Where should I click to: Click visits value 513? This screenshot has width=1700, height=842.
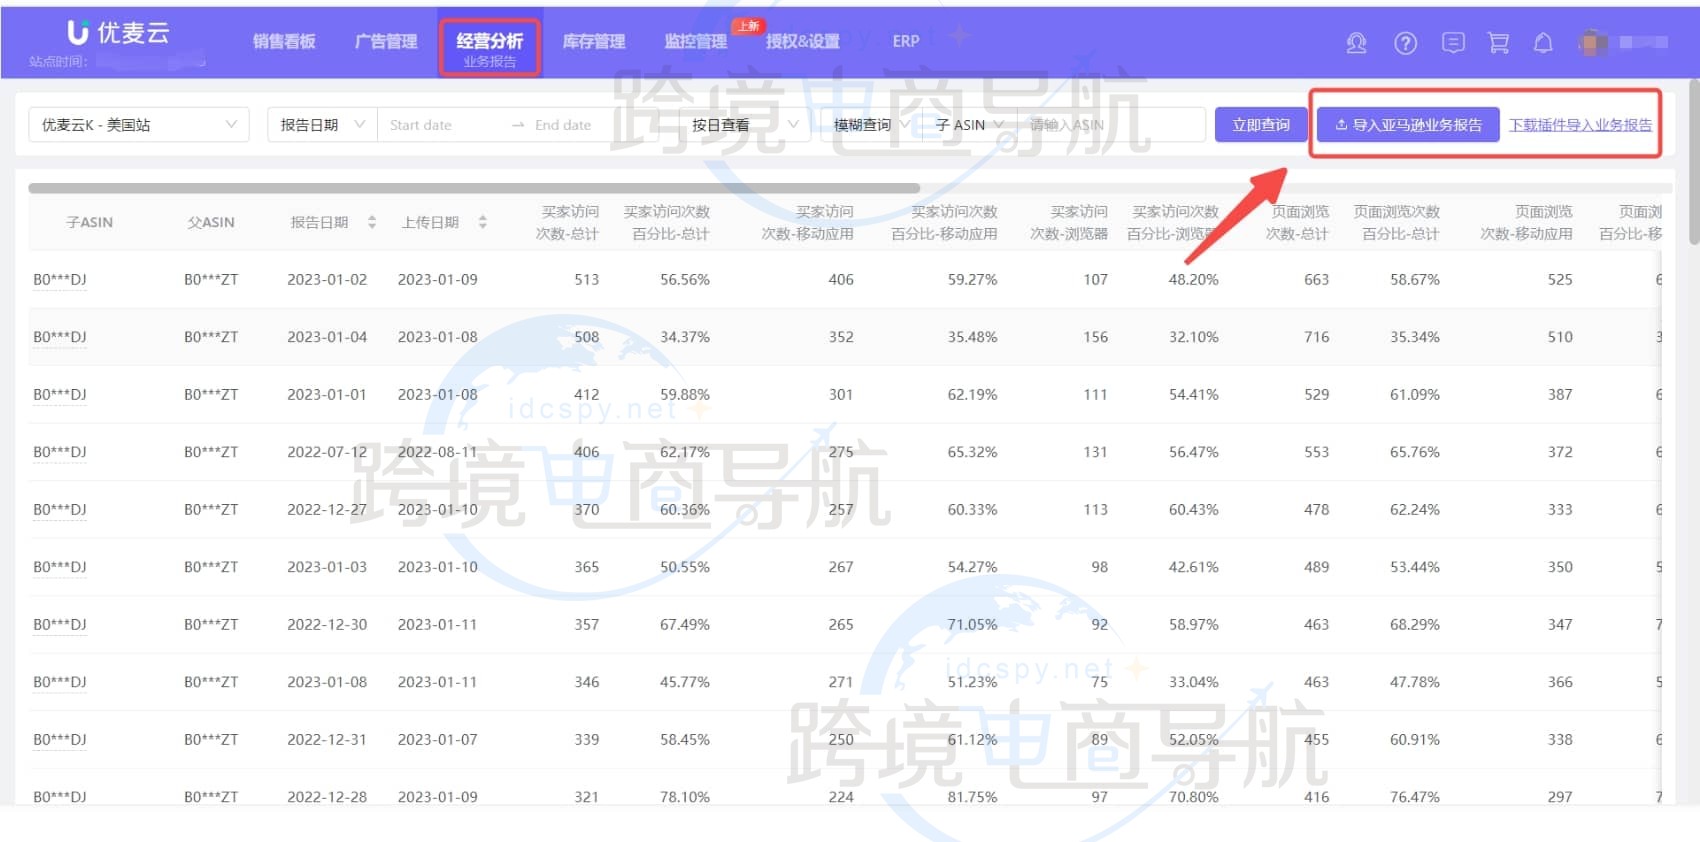587,279
